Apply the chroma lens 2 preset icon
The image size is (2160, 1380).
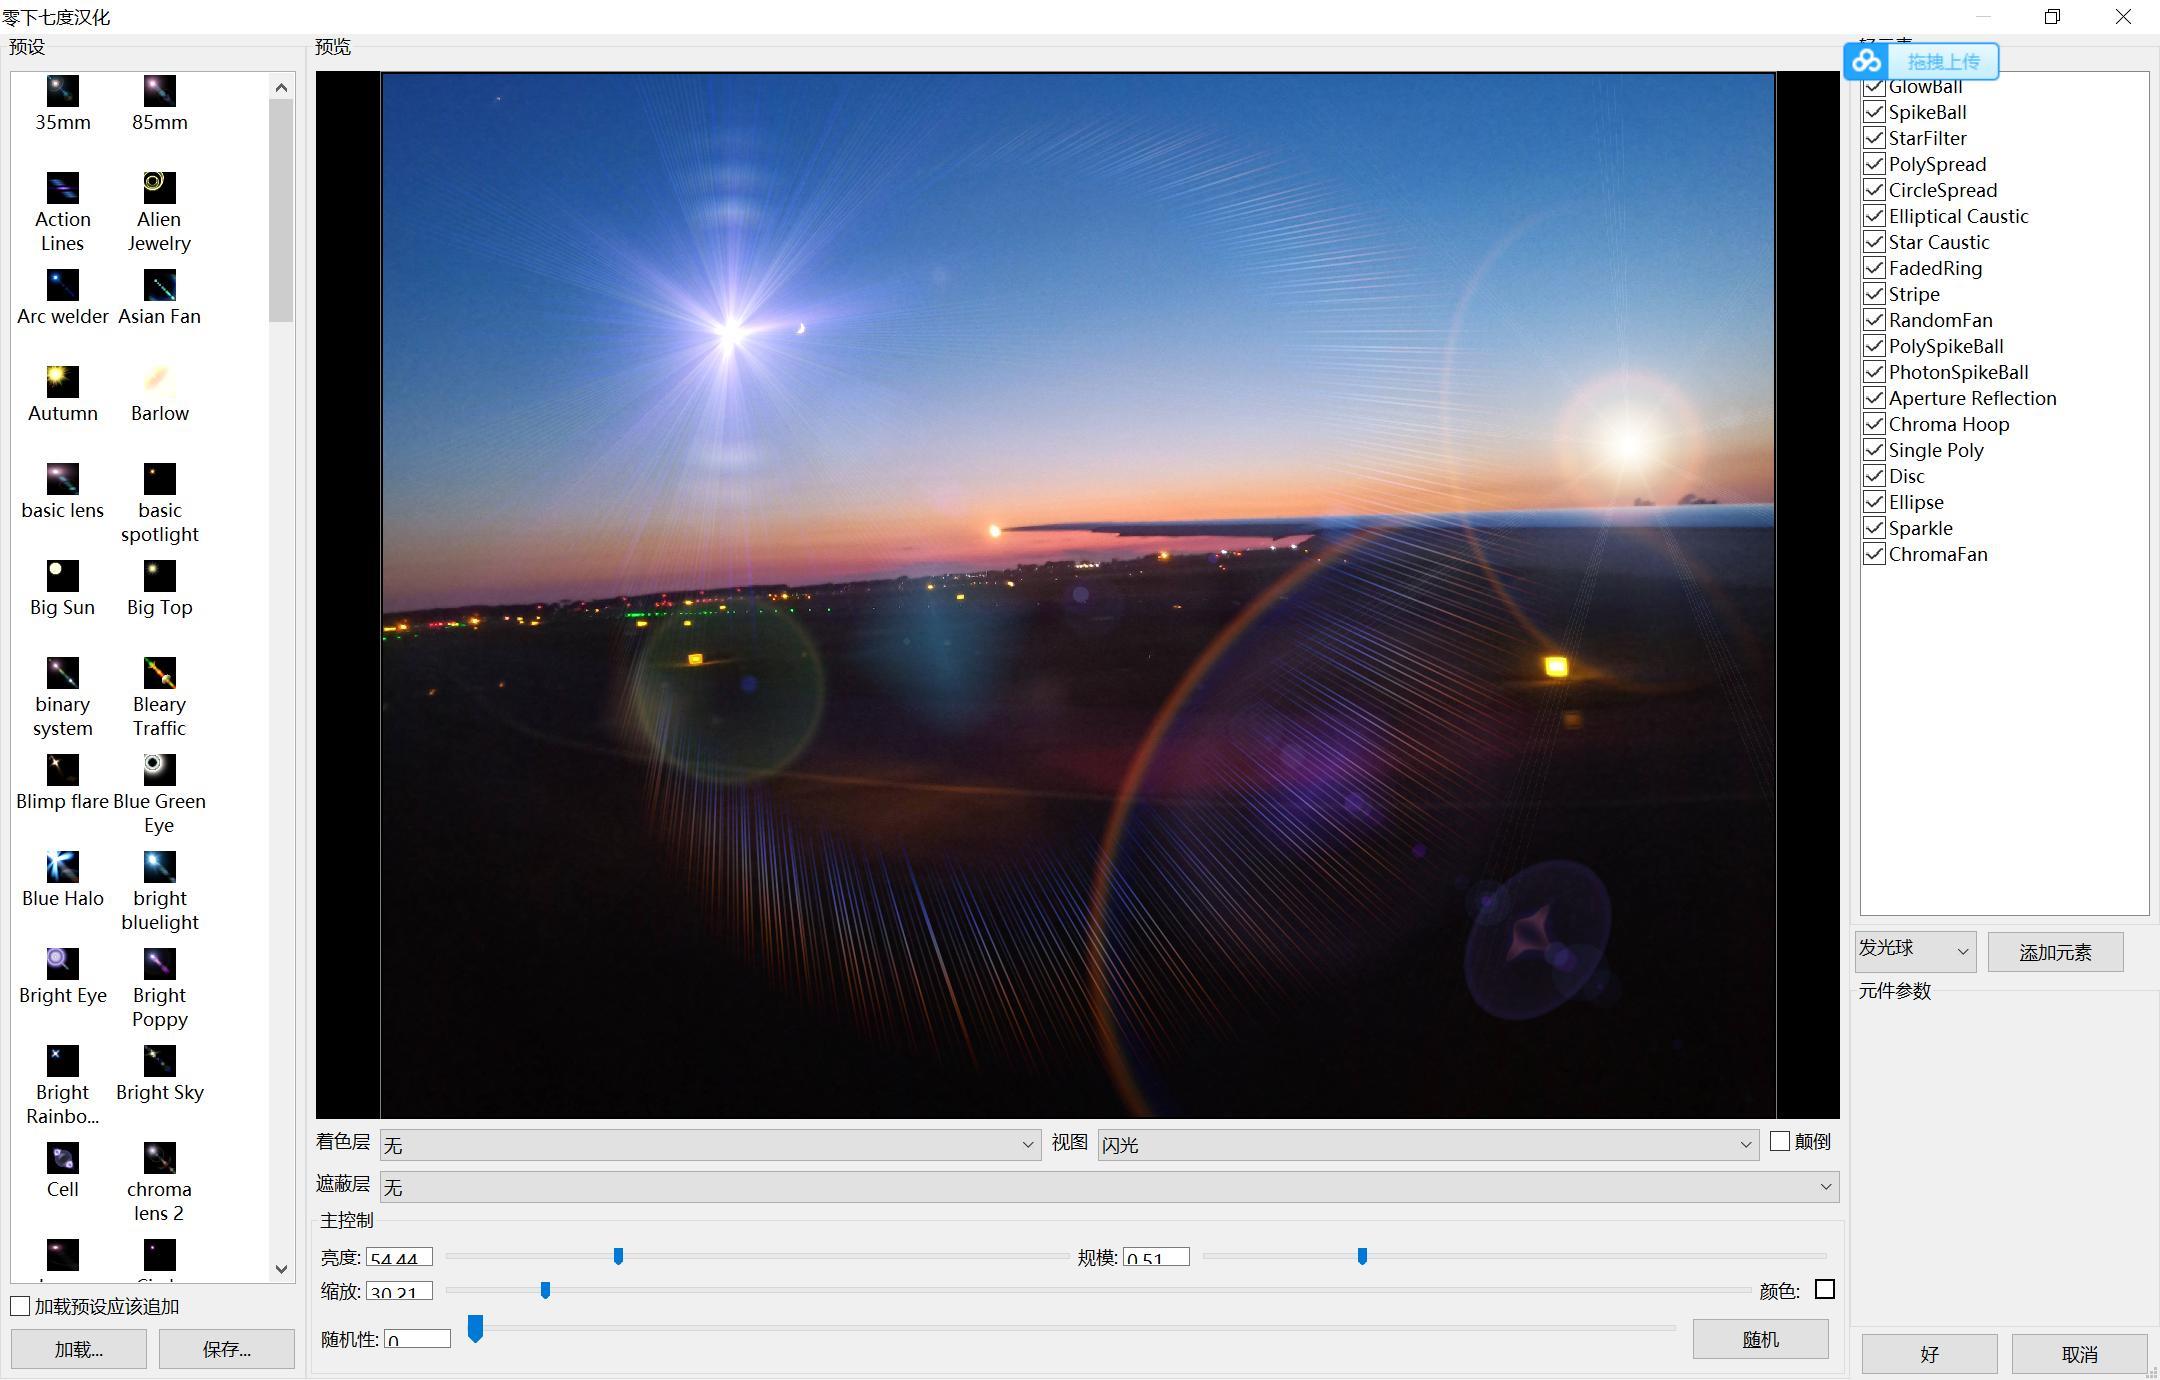coord(159,1158)
